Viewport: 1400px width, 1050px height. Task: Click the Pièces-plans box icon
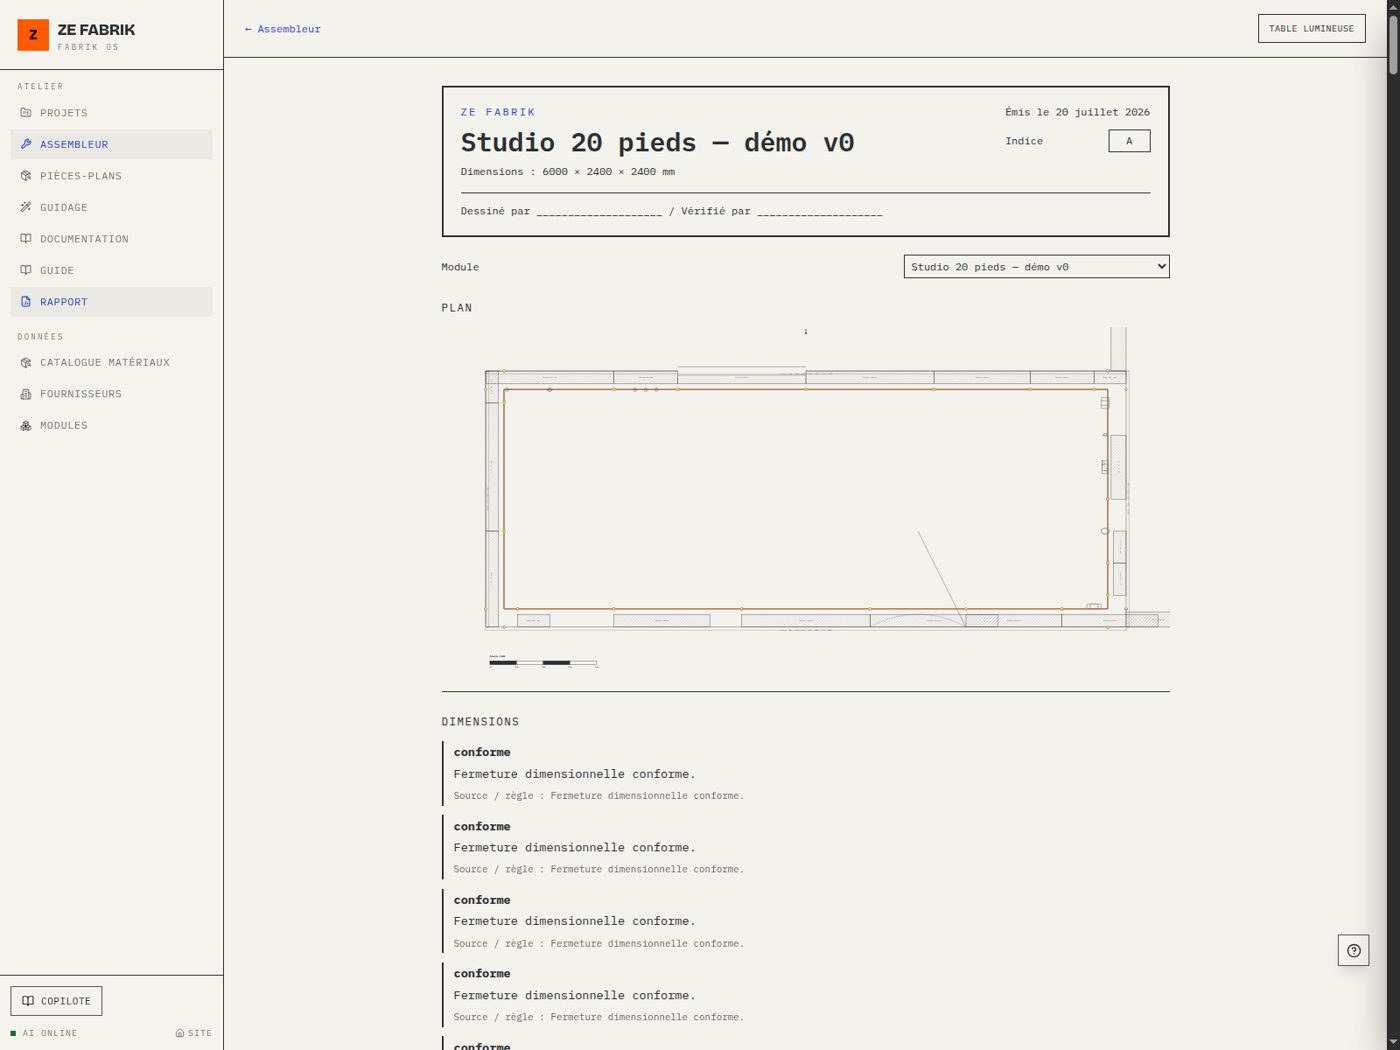pos(26,176)
